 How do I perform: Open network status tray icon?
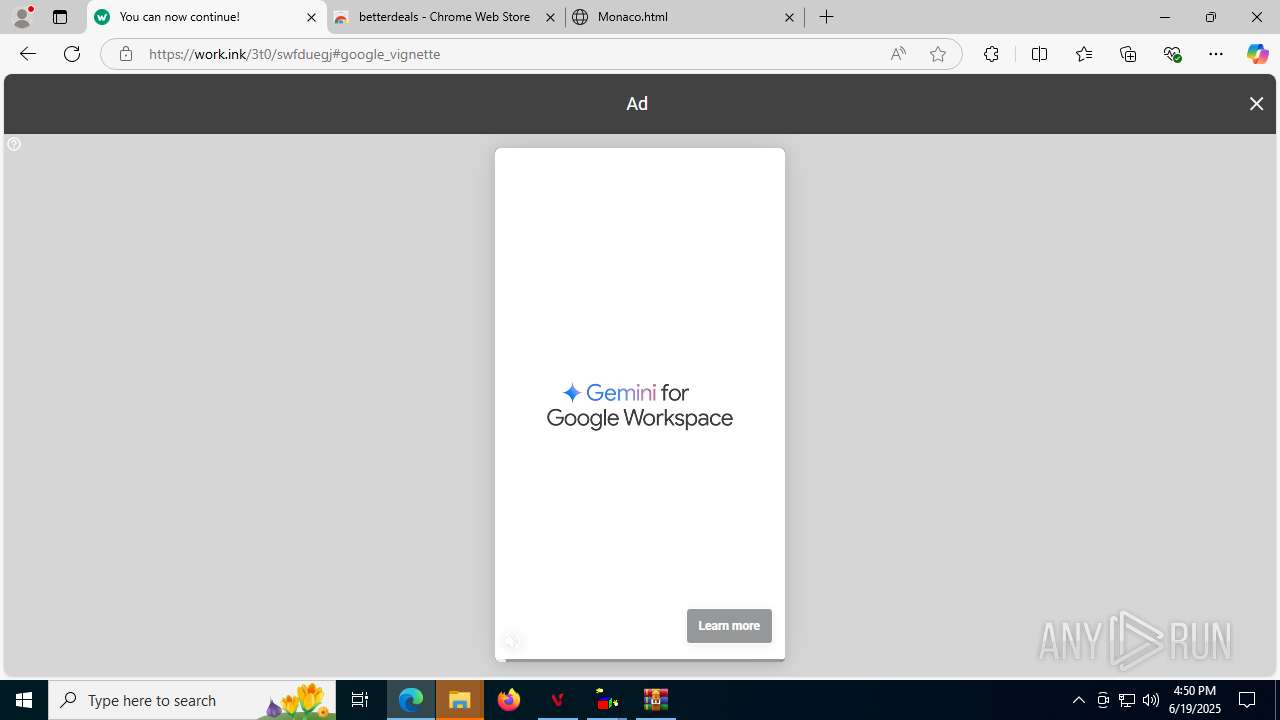pyautogui.click(x=1127, y=700)
